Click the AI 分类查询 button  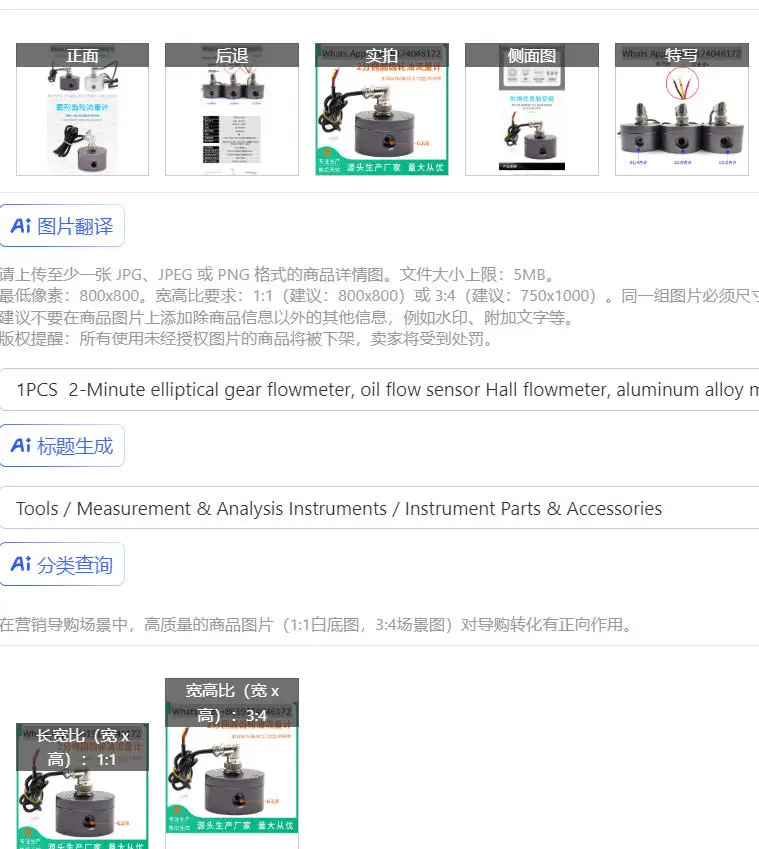(62, 564)
